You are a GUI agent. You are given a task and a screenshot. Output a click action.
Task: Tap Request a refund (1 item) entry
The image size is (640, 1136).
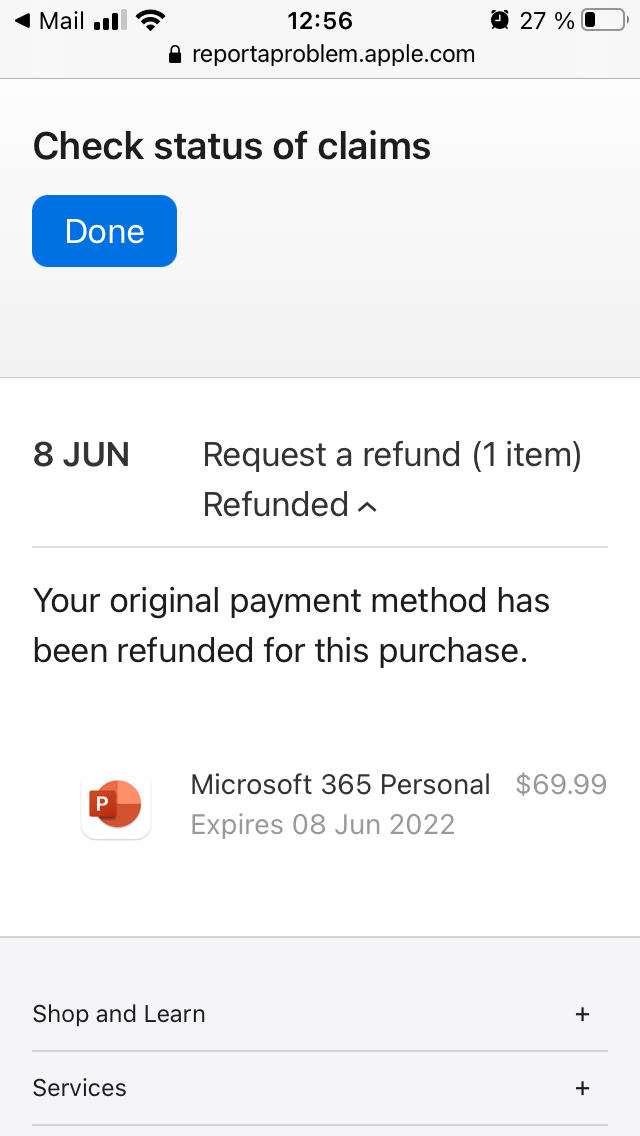tap(392, 456)
